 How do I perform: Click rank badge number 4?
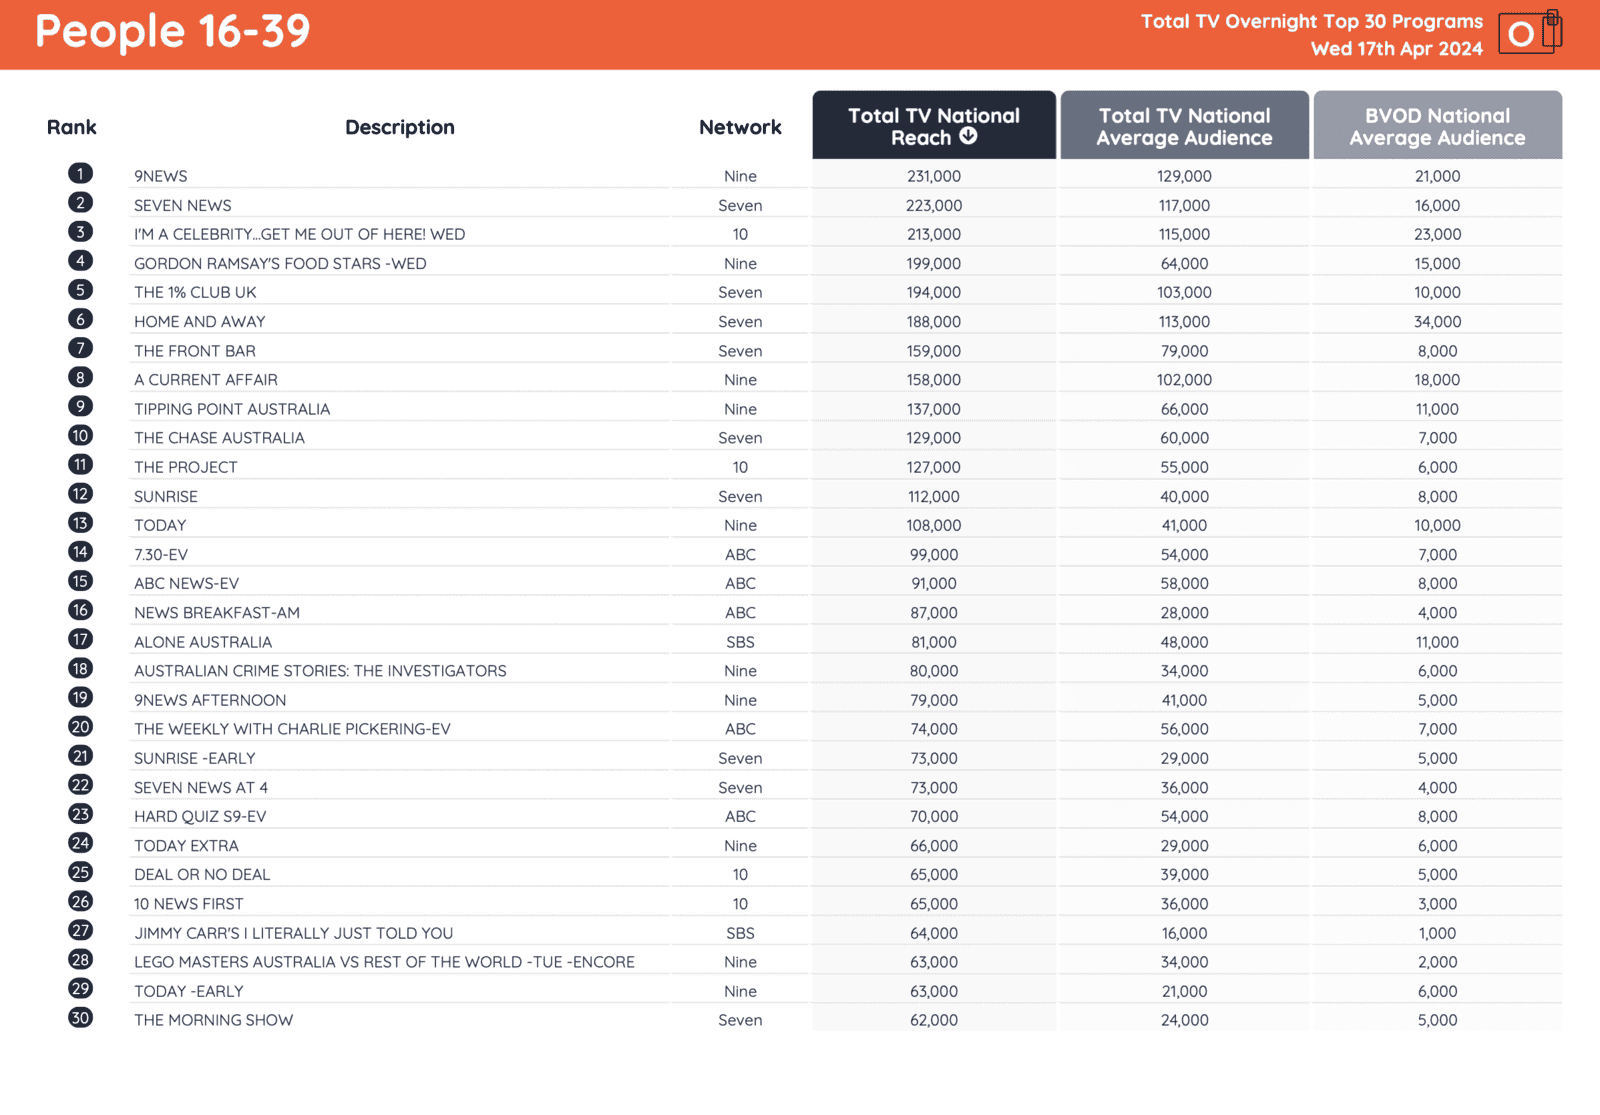tap(81, 261)
